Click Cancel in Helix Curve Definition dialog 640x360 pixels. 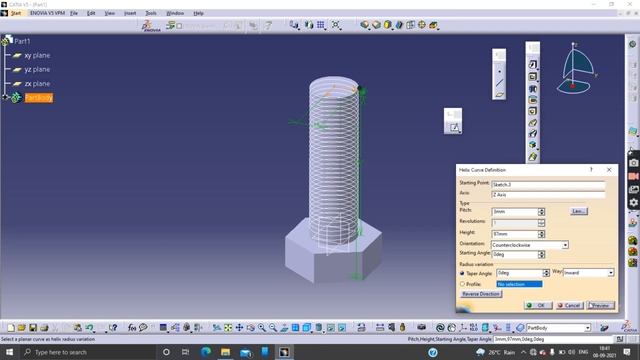(x=569, y=305)
